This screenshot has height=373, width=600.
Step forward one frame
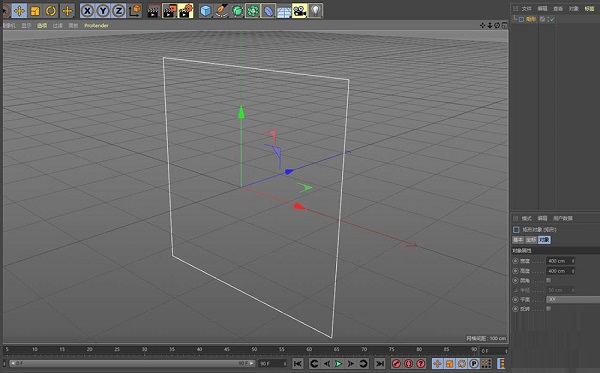[x=351, y=363]
